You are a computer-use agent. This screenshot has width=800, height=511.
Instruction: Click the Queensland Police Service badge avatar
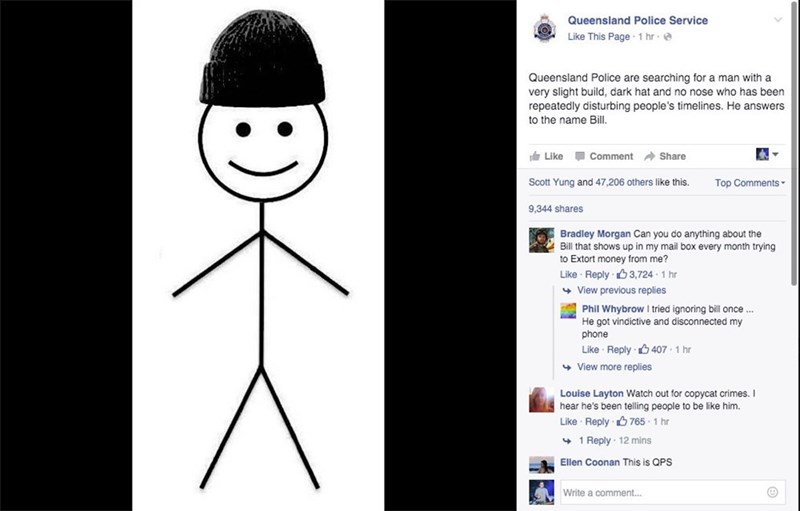[x=544, y=28]
